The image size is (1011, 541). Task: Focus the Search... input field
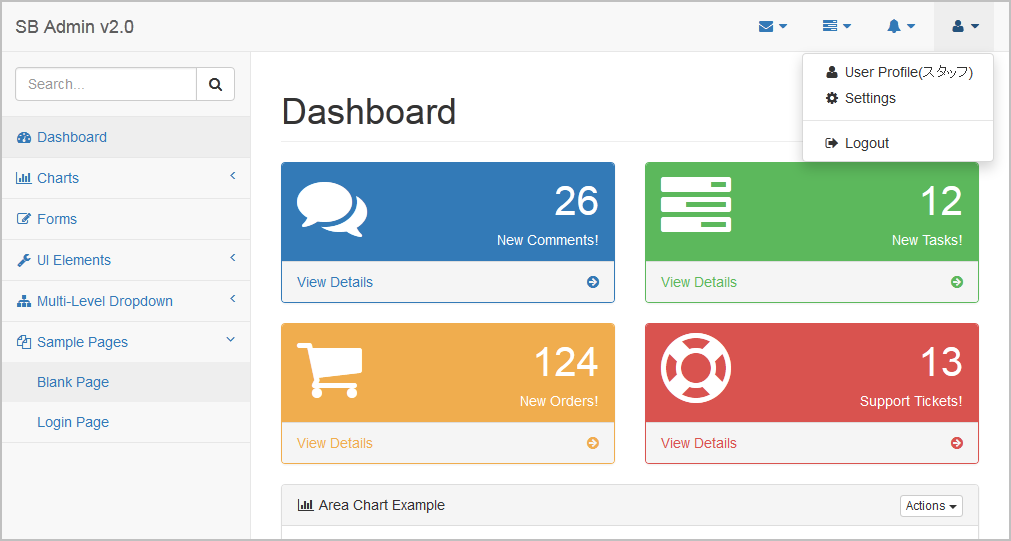(x=106, y=84)
